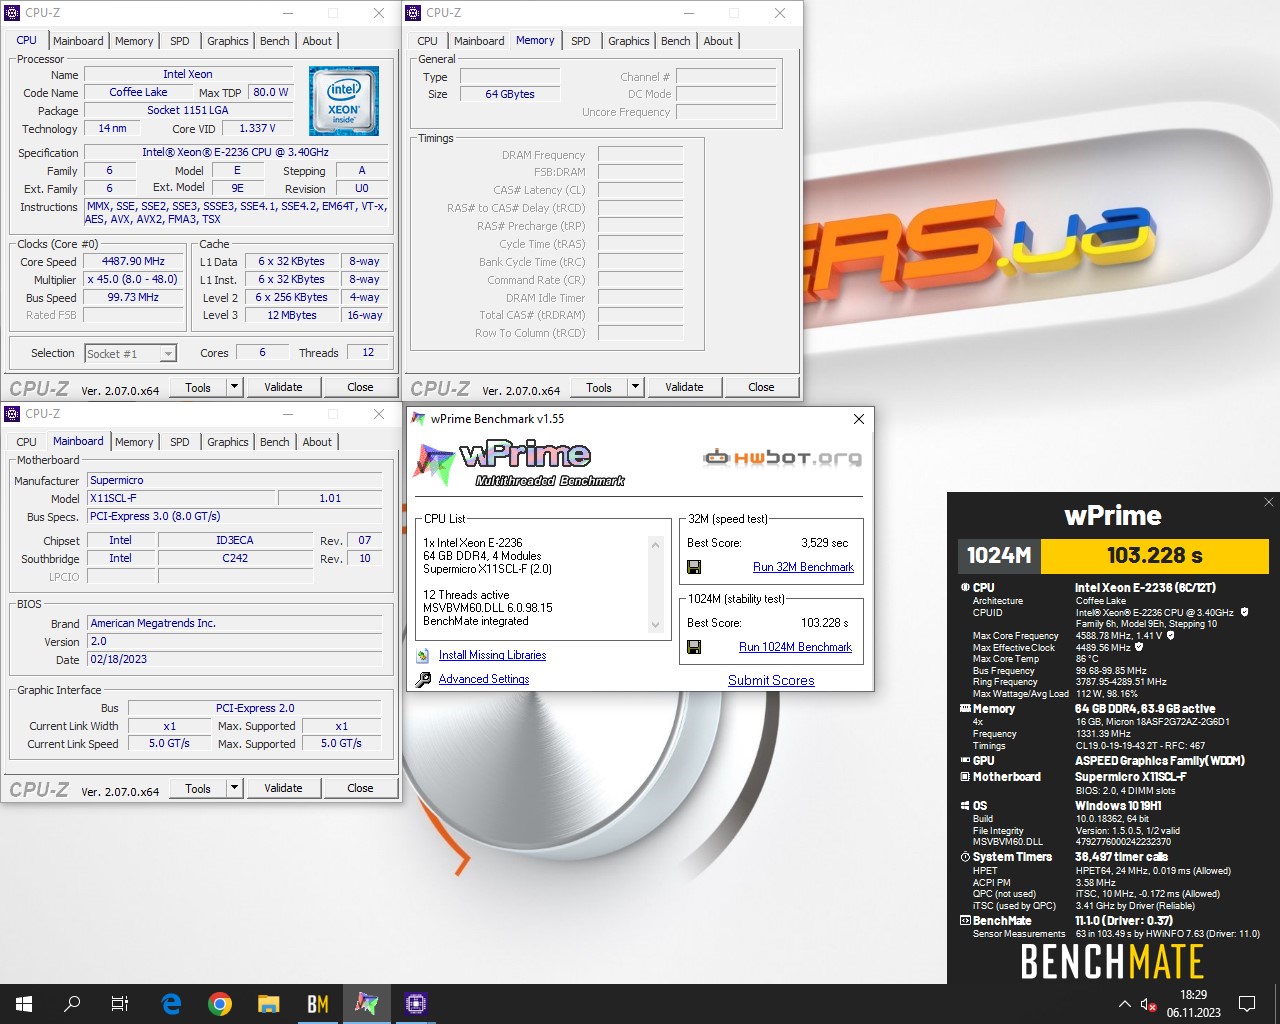This screenshot has height=1024, width=1280.
Task: Close the wPrime Benchmark window
Action: (858, 419)
